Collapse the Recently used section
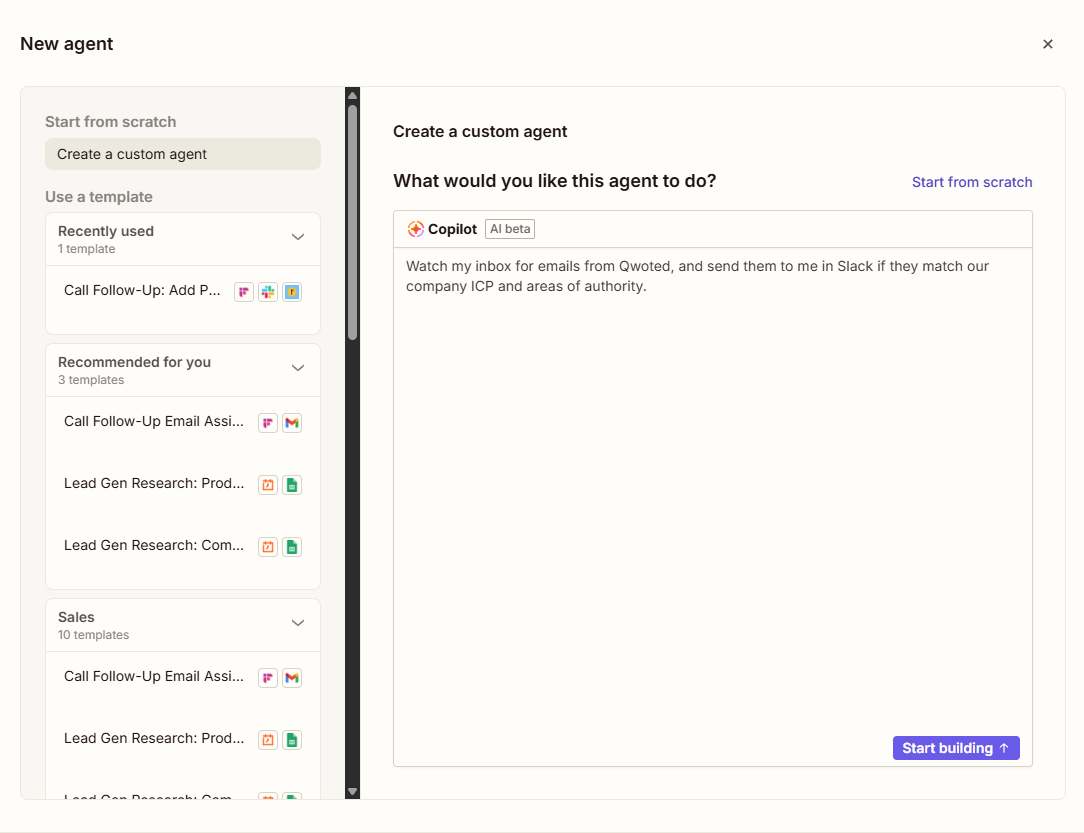 pos(298,238)
